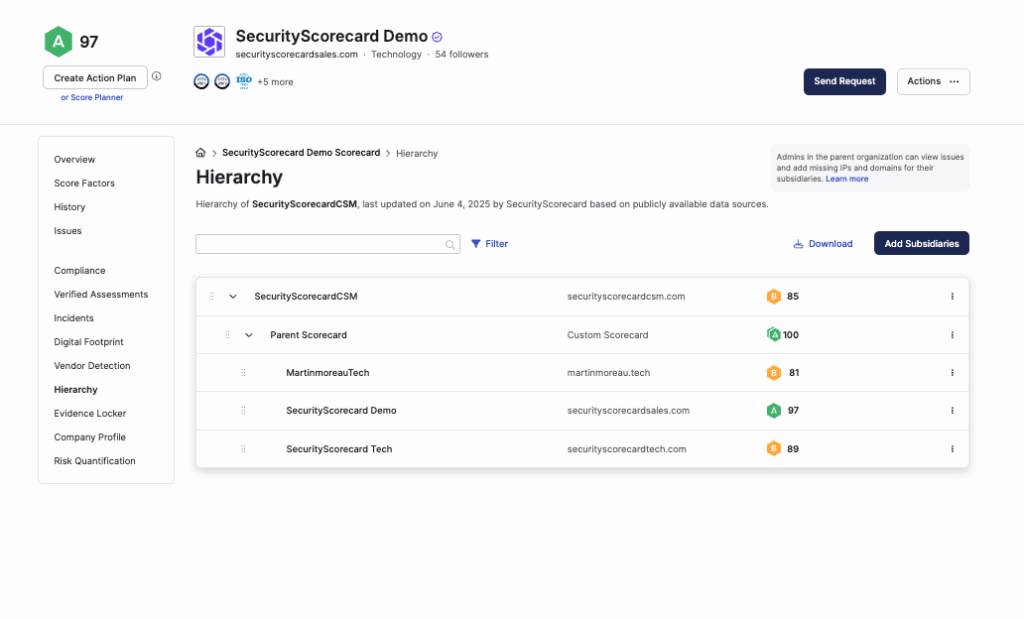Click the first compliance badge icon
1024x619 pixels.
[x=201, y=82]
